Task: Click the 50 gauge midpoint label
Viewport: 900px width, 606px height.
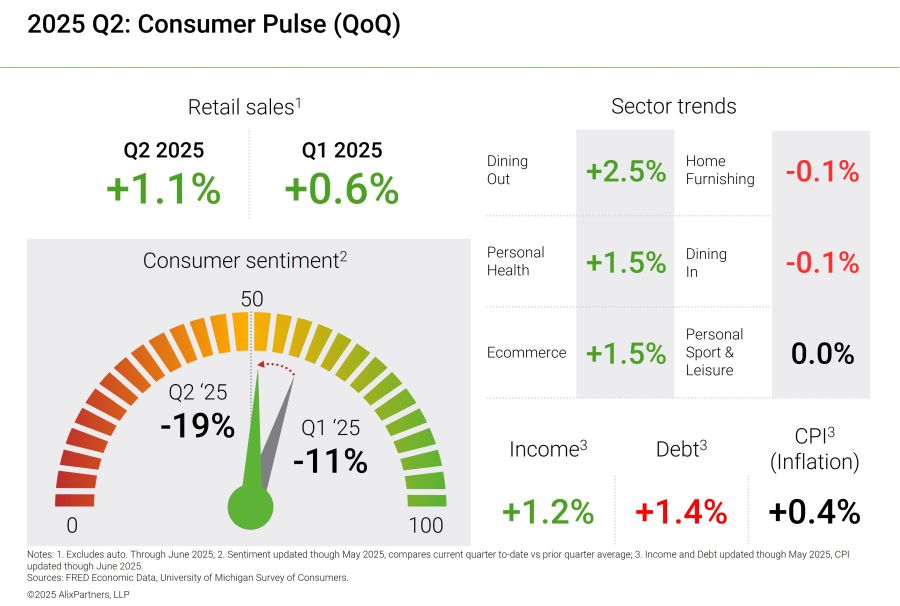Action: [x=251, y=299]
